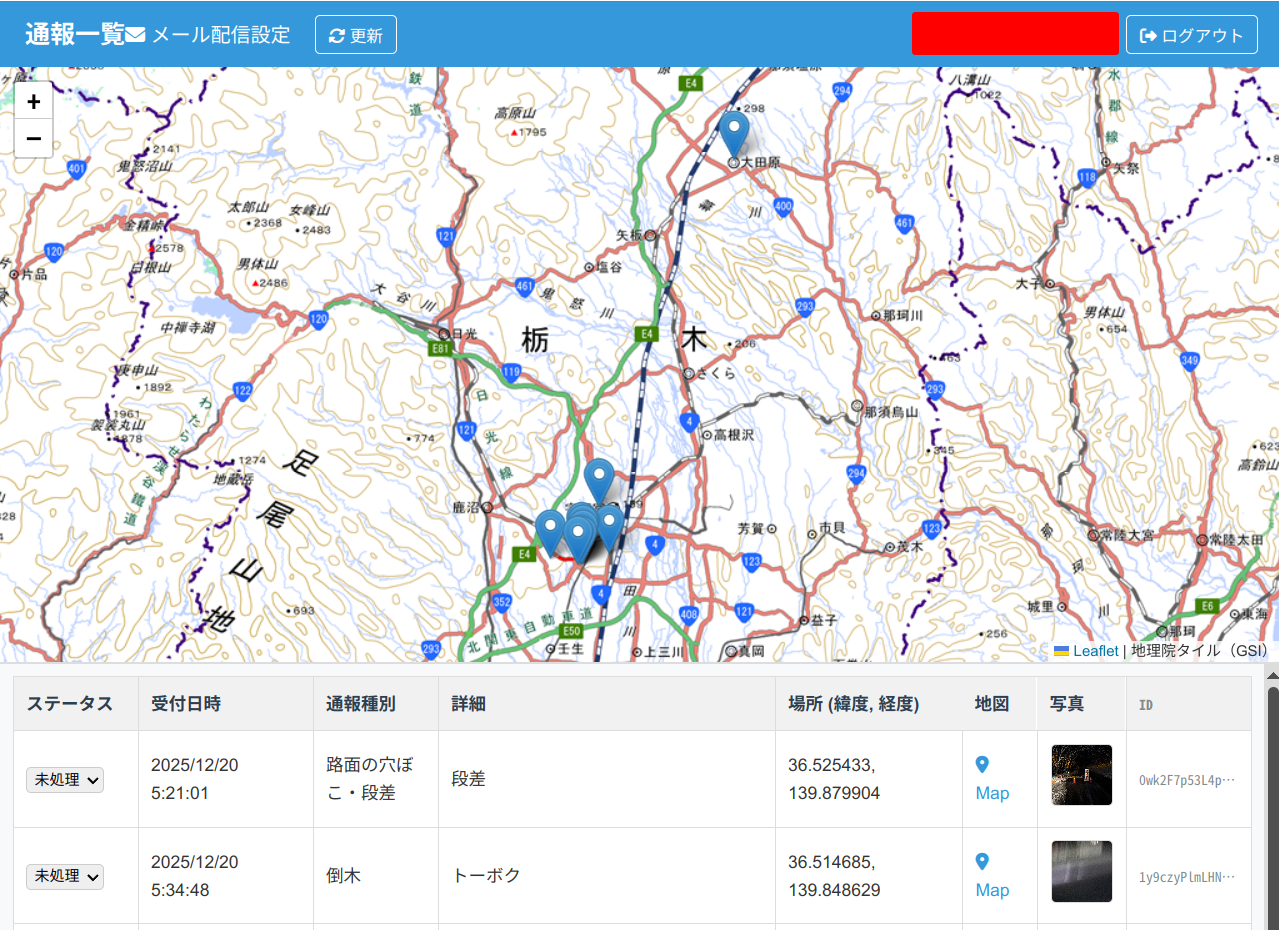Image resolution: width=1279 pixels, height=930 pixels.
Task: Click the 場所 (緯度, 経度) column header
Action: coord(869,704)
